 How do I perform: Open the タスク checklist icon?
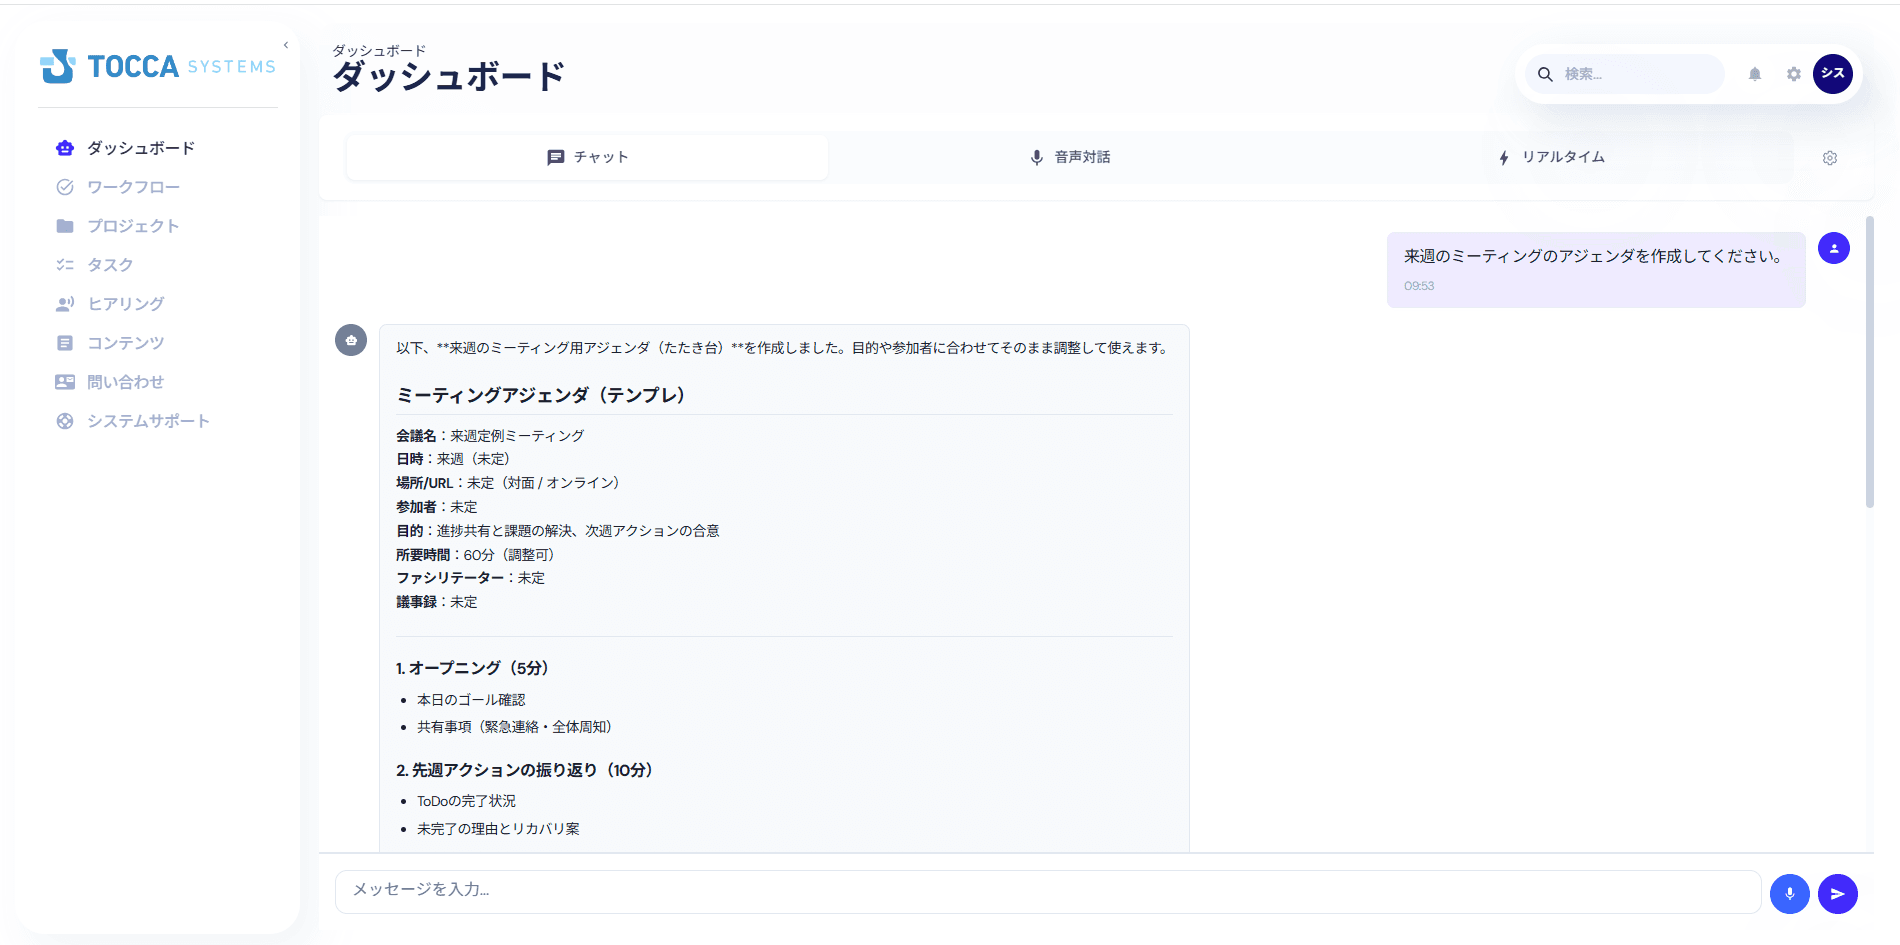64,265
